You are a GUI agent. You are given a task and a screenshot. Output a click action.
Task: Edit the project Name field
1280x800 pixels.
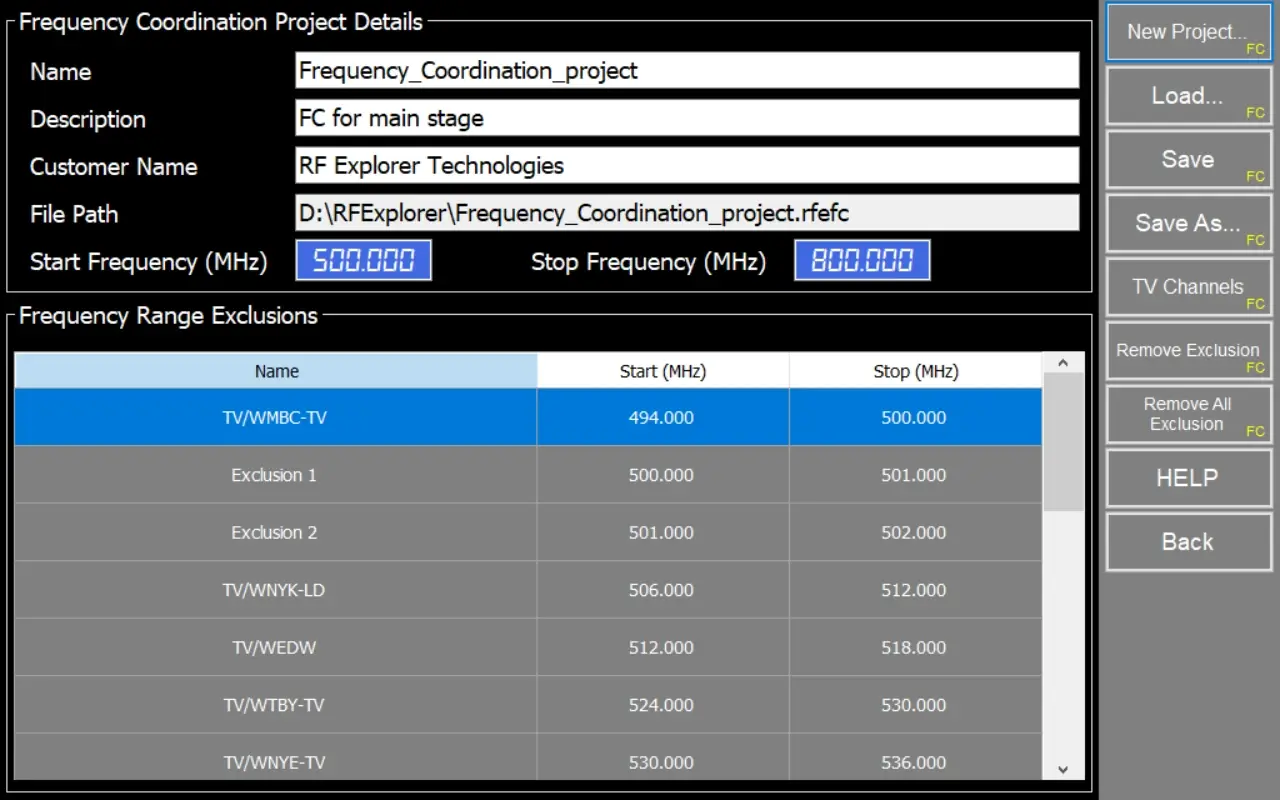tap(687, 71)
